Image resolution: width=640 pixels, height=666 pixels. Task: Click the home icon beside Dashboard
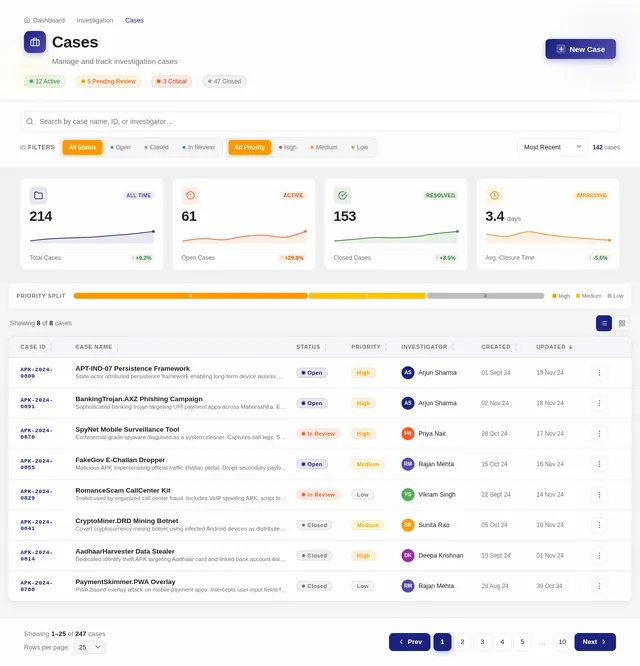tap(27, 20)
